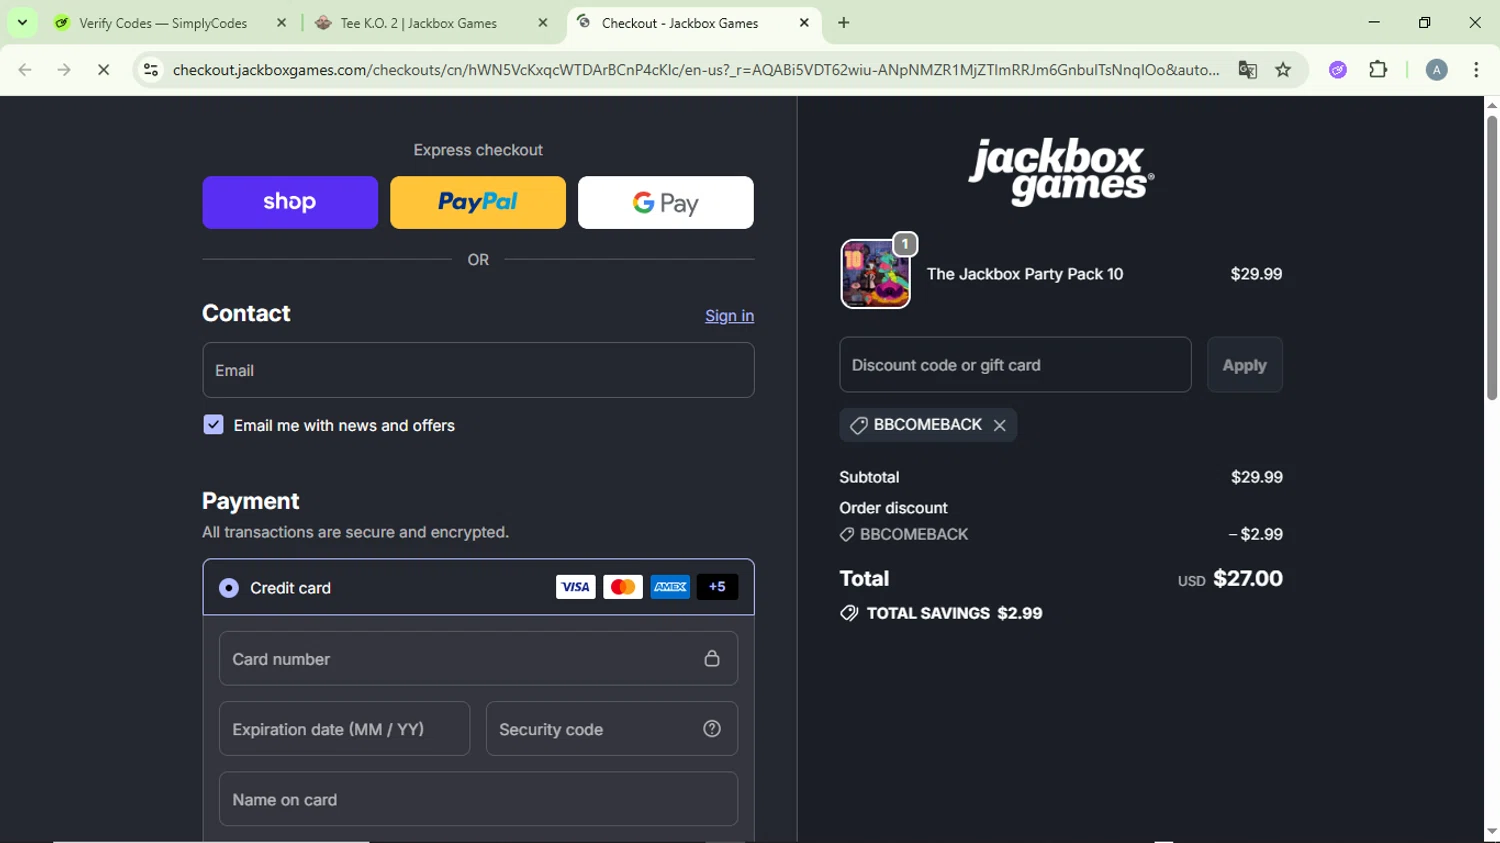Restore down the browser window
Screen dimensions: 1500x843
(x=1425, y=22)
